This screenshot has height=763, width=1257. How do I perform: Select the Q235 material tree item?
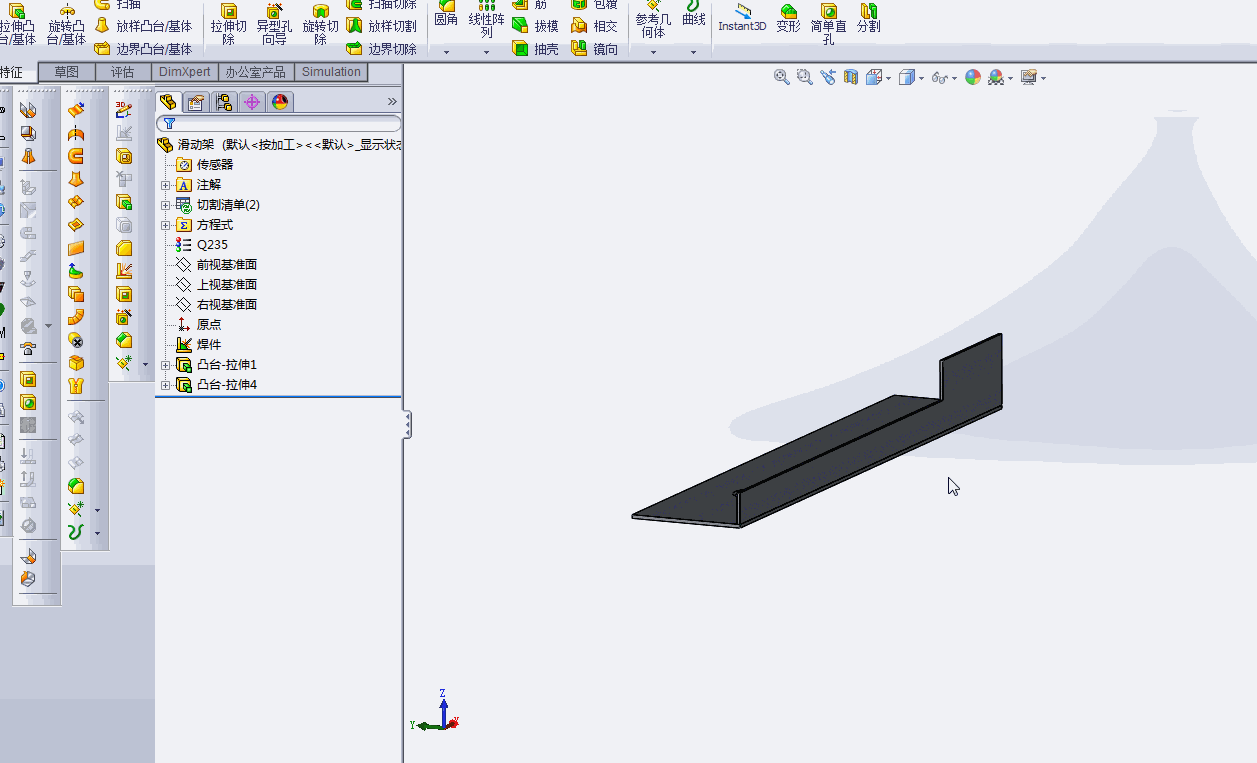pyautogui.click(x=201, y=245)
